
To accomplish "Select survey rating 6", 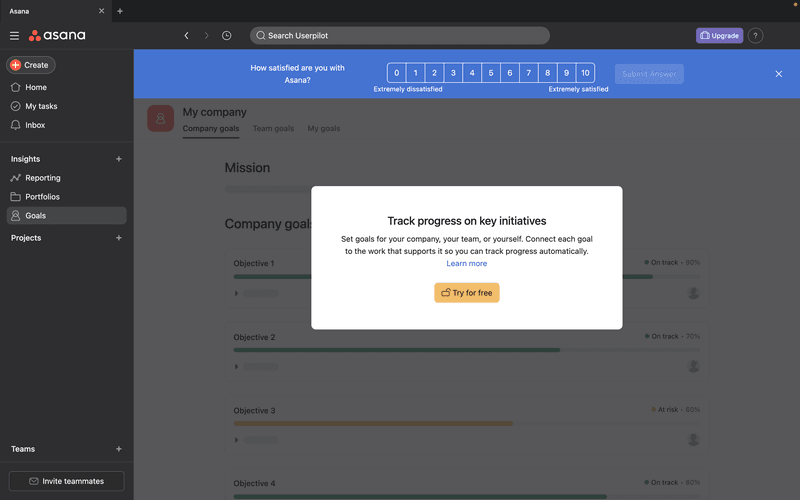I will tap(510, 73).
